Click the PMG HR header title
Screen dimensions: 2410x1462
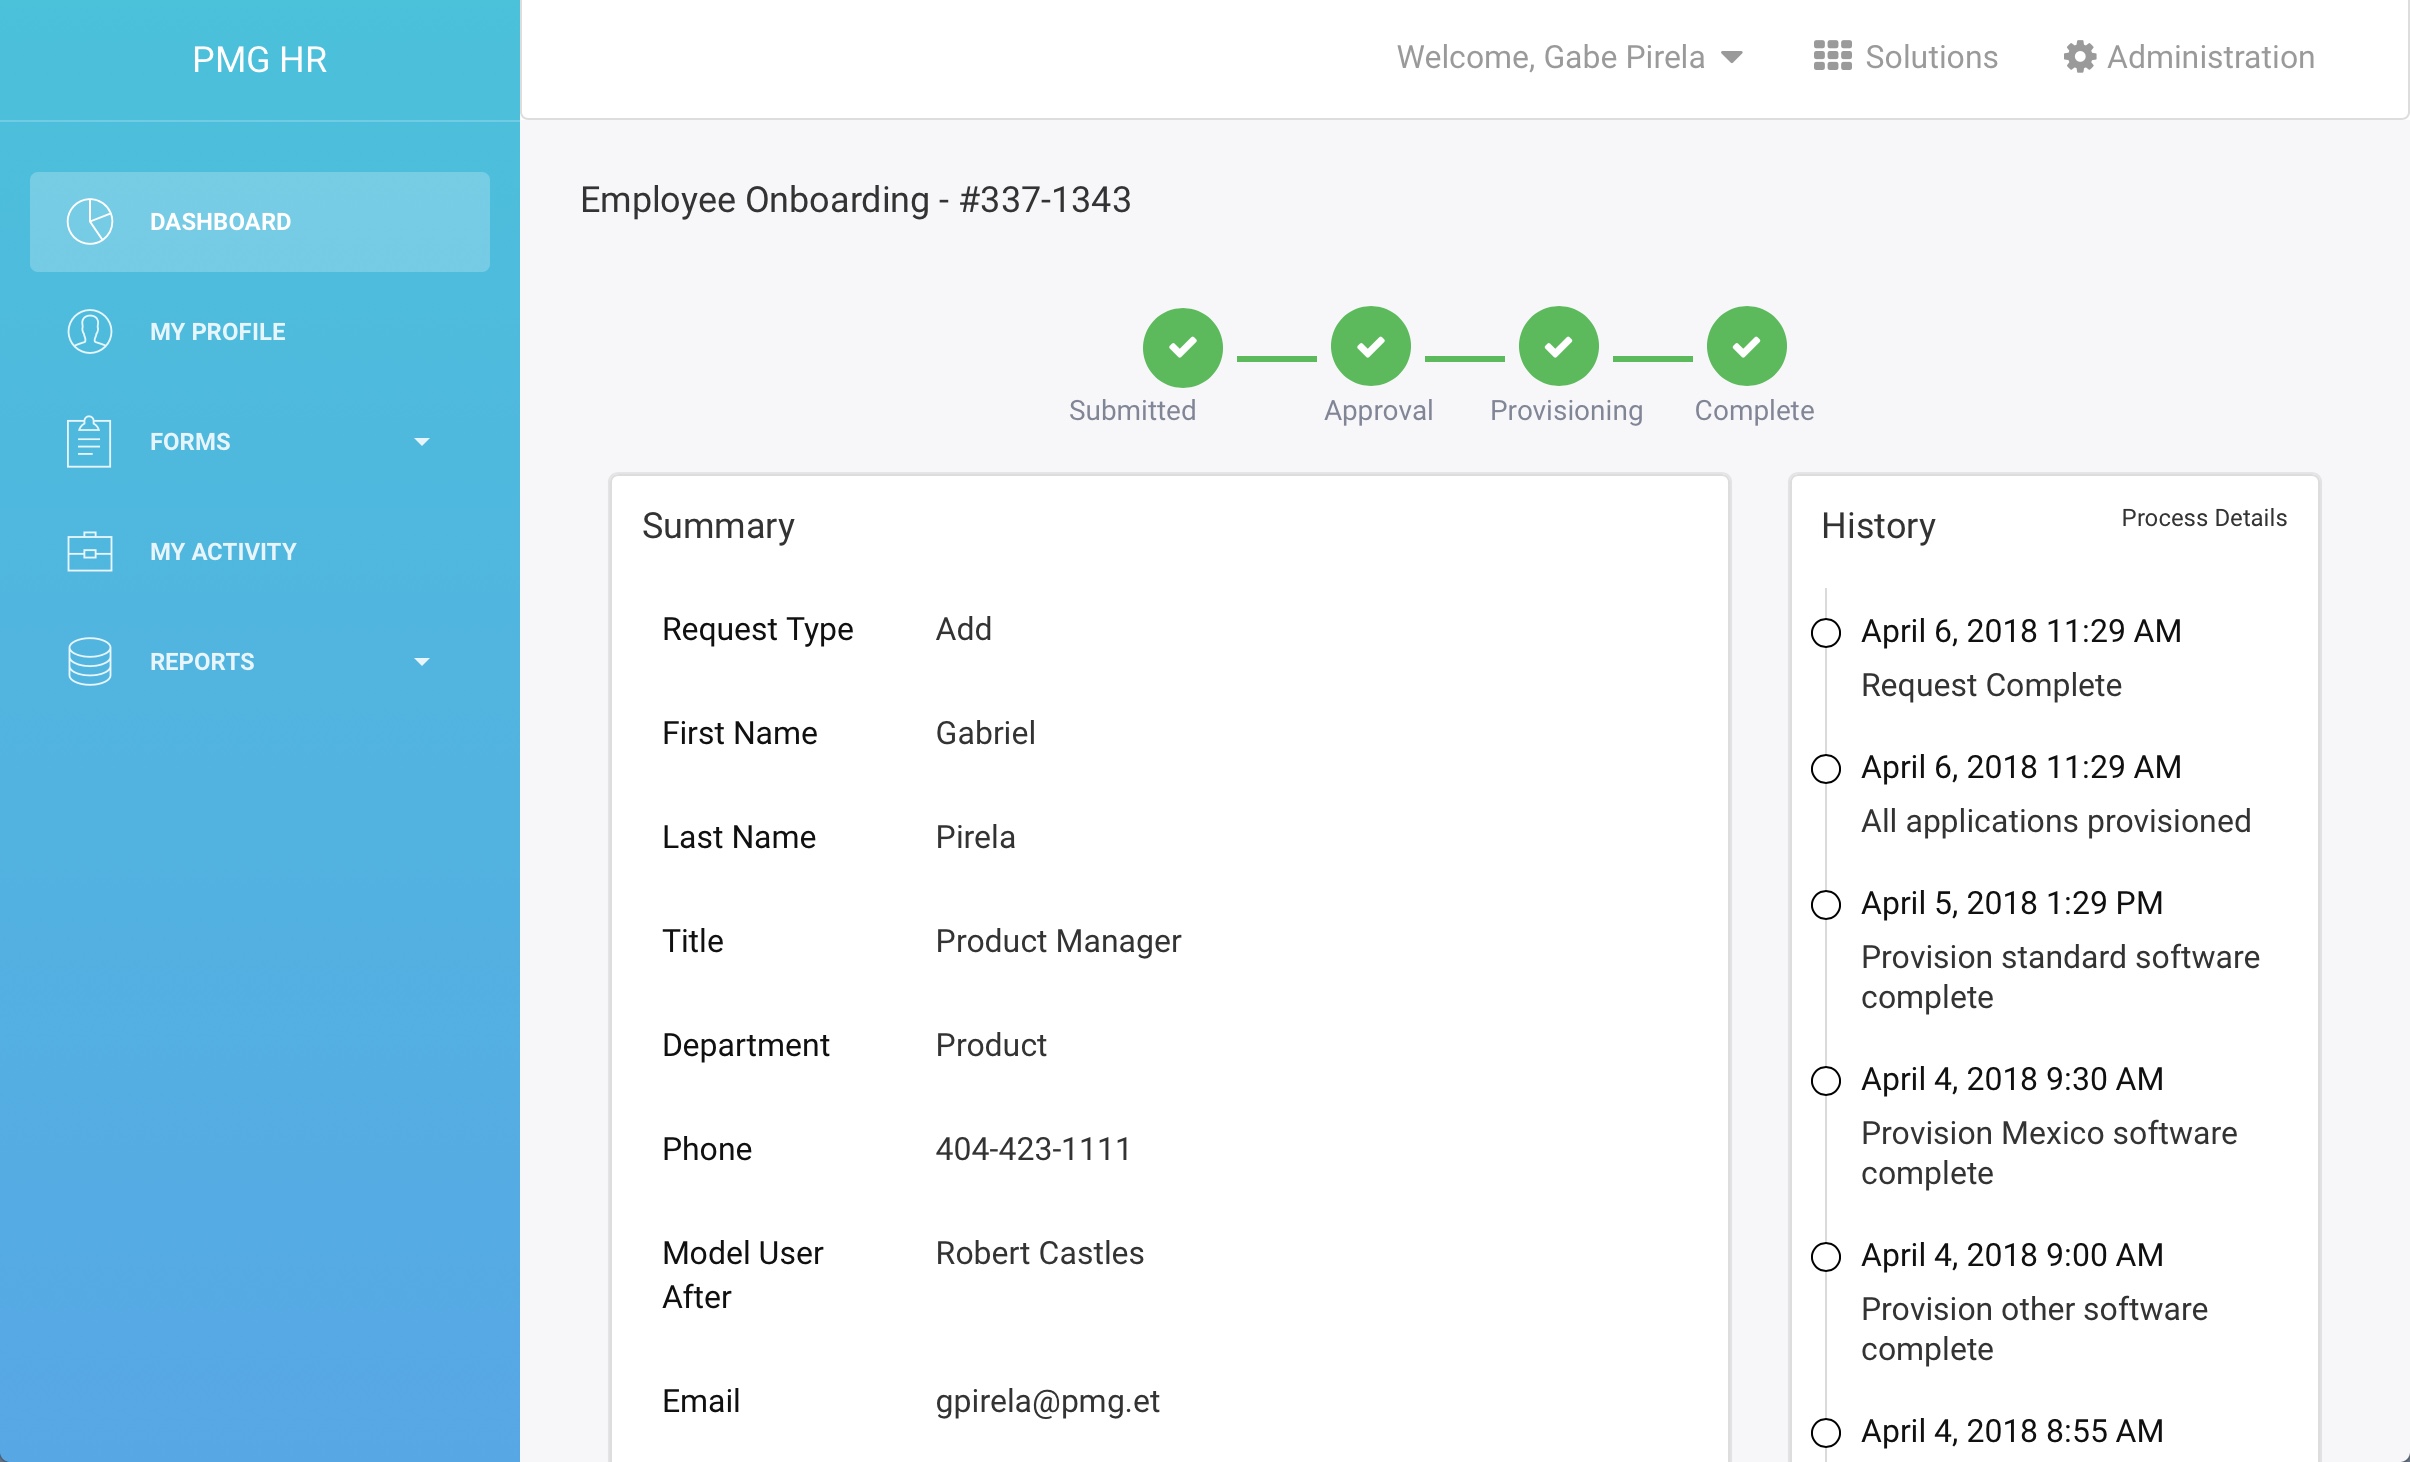coord(260,59)
